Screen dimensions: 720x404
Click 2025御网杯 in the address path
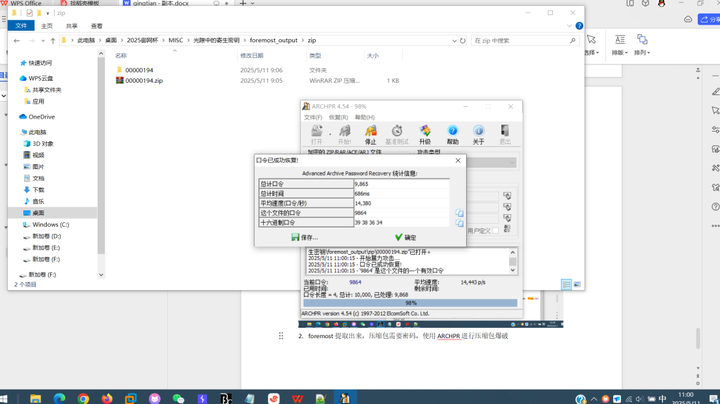142,40
